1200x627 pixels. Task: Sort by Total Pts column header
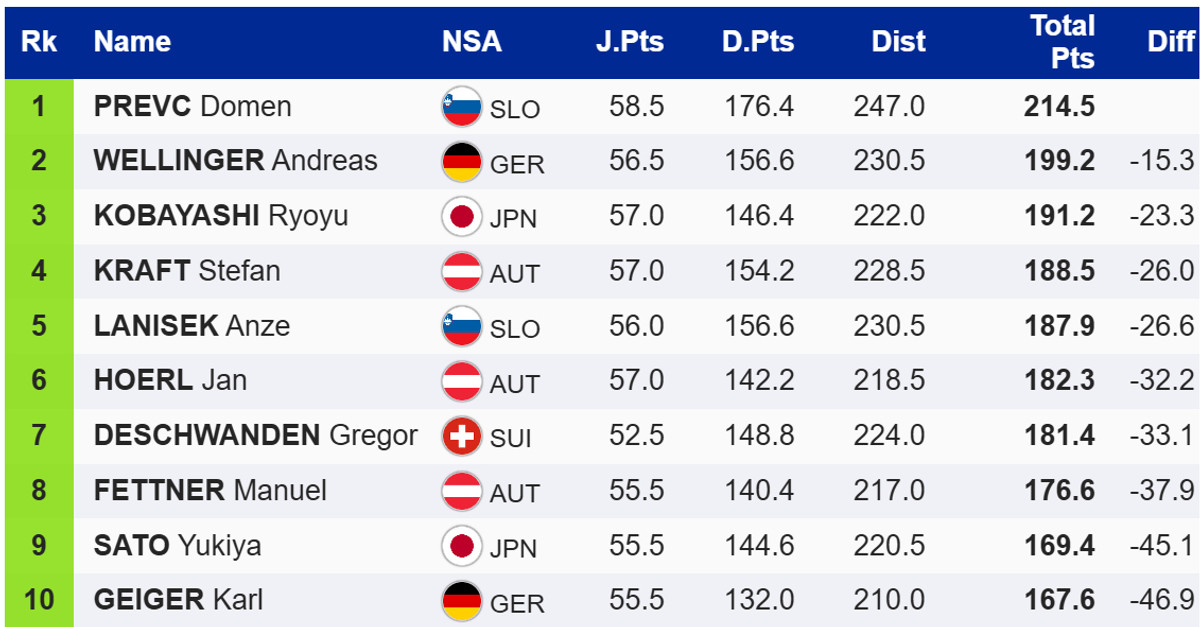pos(1062,42)
